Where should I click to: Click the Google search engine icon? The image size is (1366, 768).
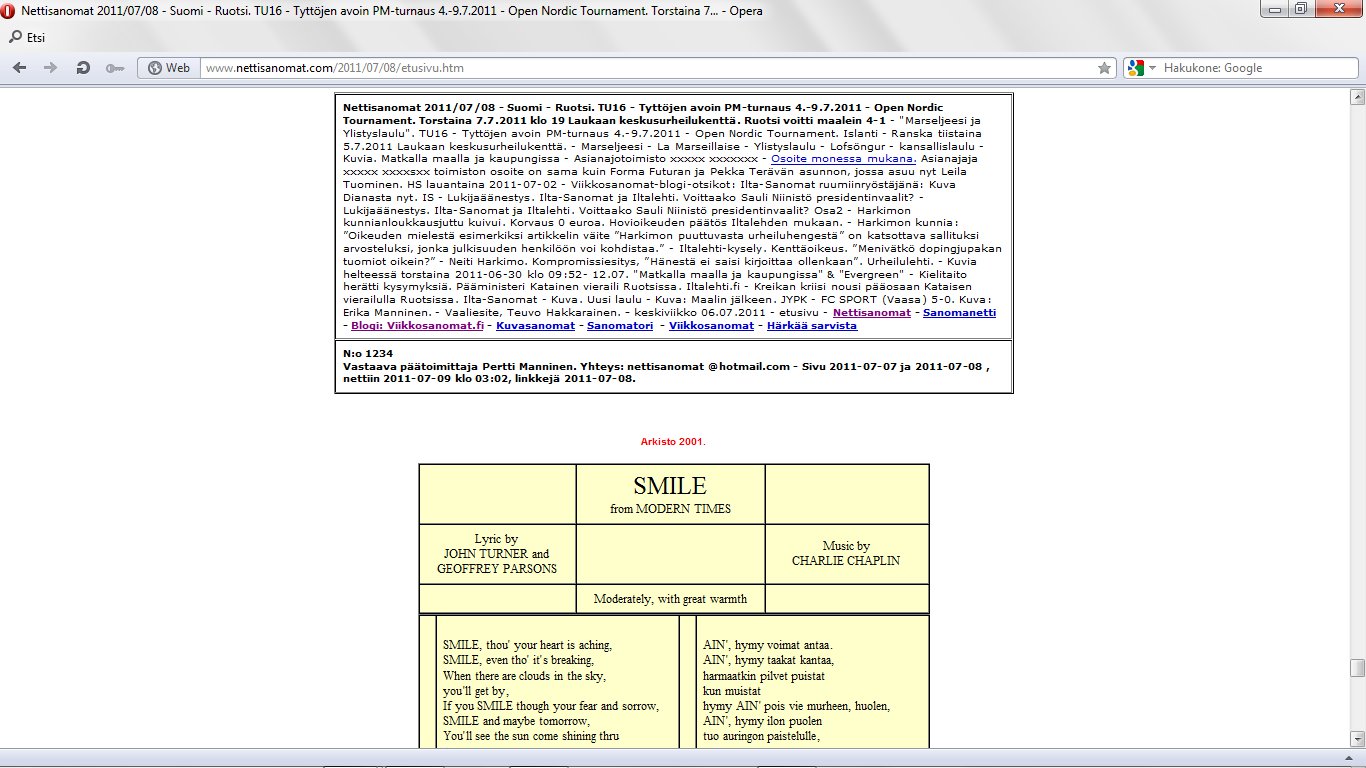pyautogui.click(x=1135, y=68)
